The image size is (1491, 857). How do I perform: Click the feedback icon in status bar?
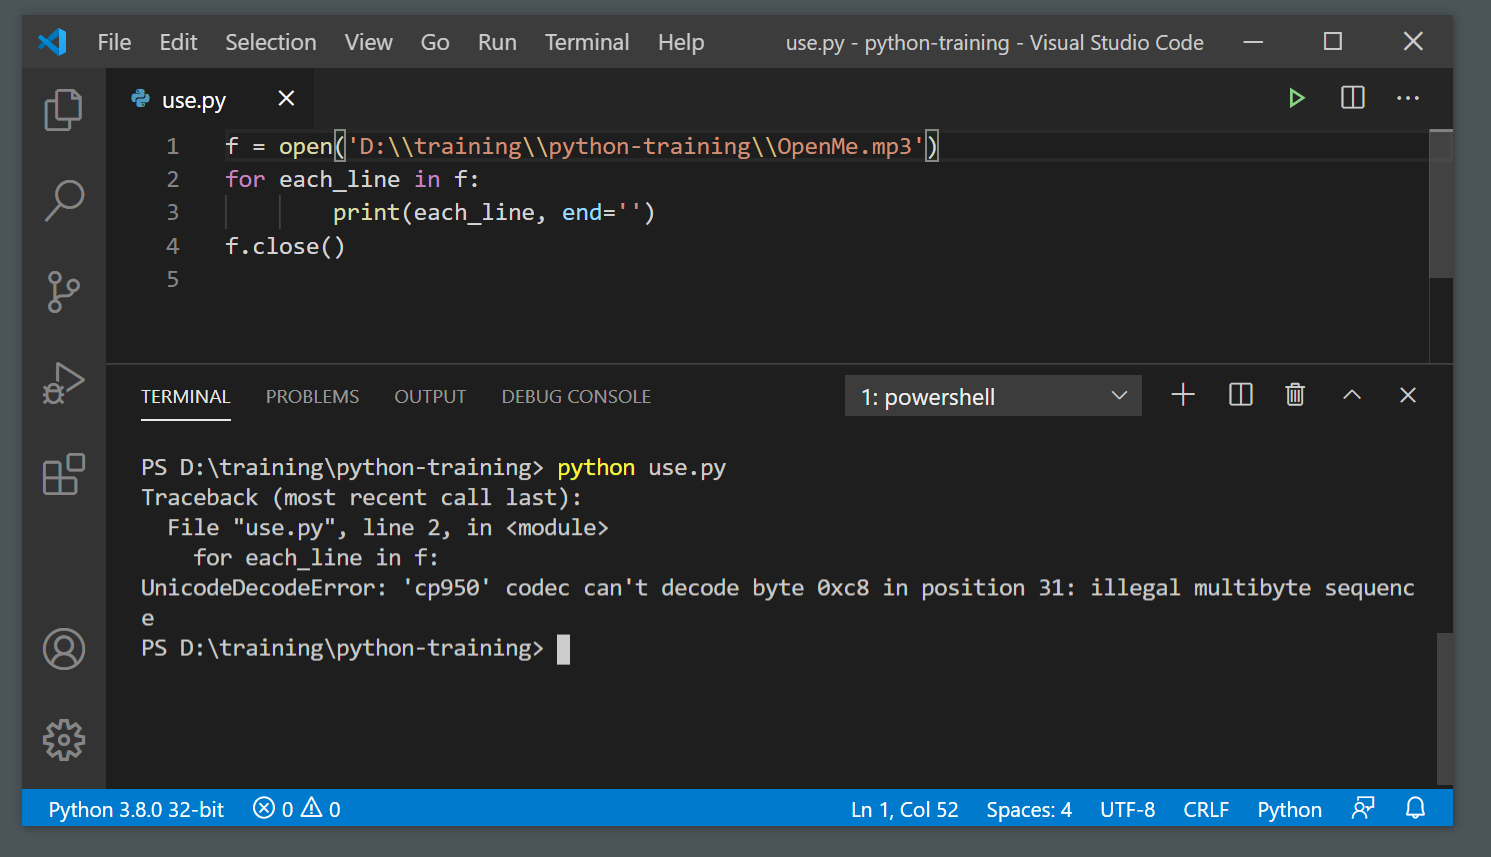[x=1363, y=808]
